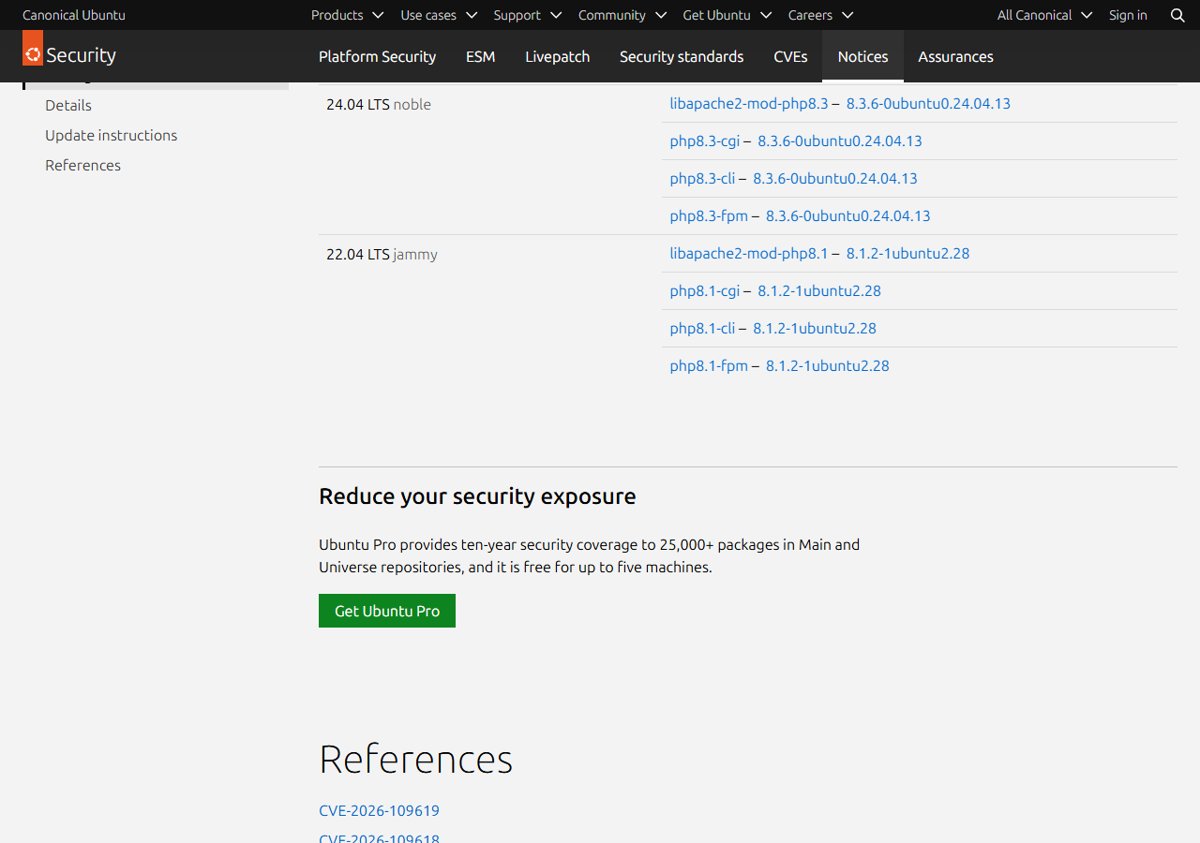This screenshot has width=1200, height=843.
Task: Open the CVEs tab
Action: 790,56
